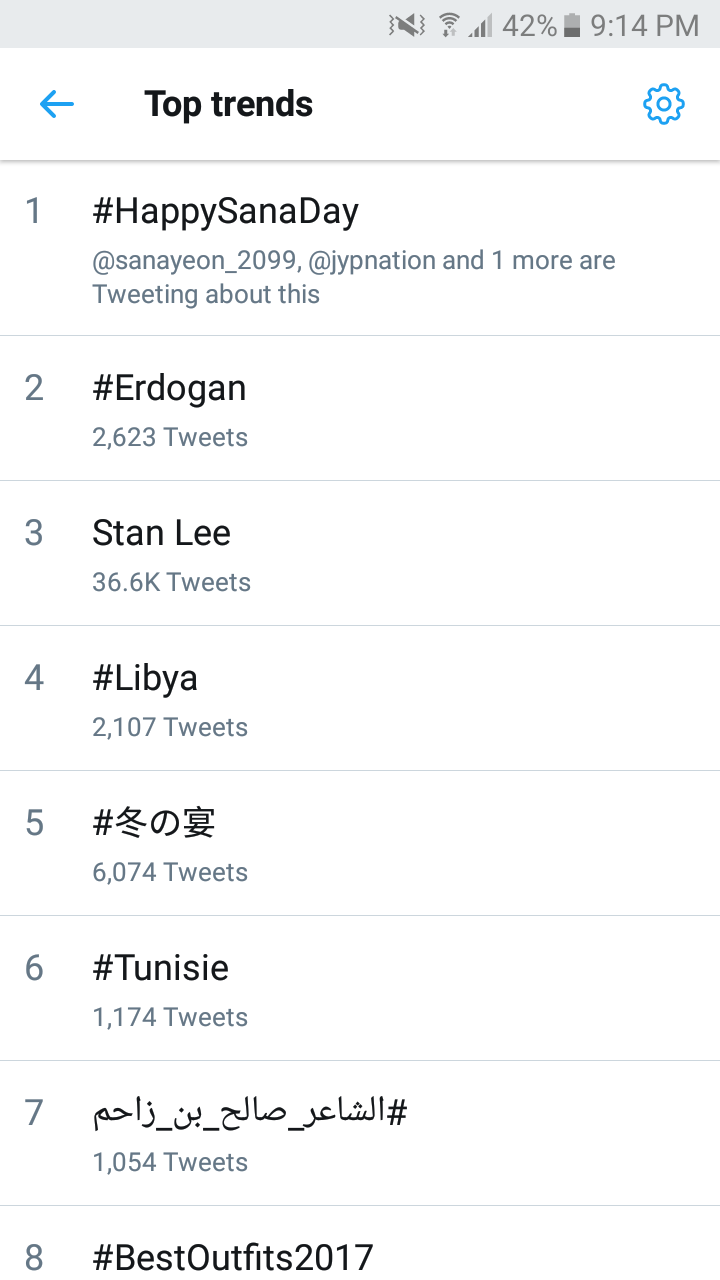Image resolution: width=720 pixels, height=1280 pixels.
Task: Open the Arabic hashtag trend ranked seventh
Action: pos(250,1113)
